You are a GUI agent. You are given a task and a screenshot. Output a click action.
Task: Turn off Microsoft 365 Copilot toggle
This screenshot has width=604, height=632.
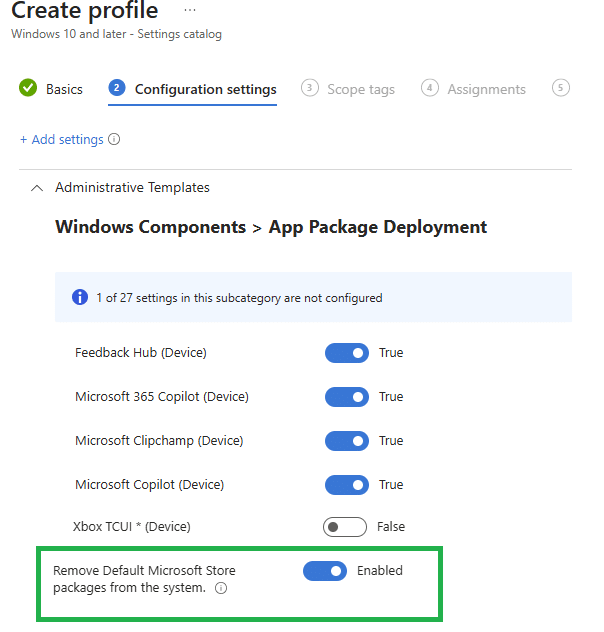click(346, 397)
